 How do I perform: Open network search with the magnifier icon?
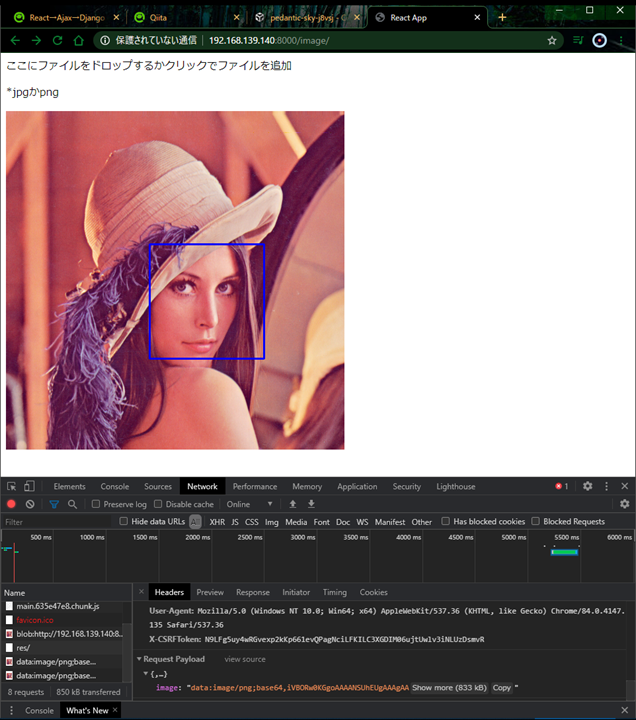tap(72, 504)
